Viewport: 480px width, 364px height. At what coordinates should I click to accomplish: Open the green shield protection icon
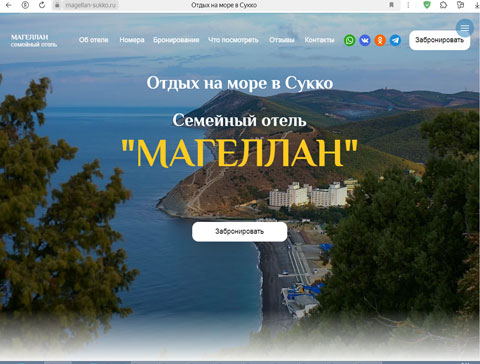[x=427, y=5]
